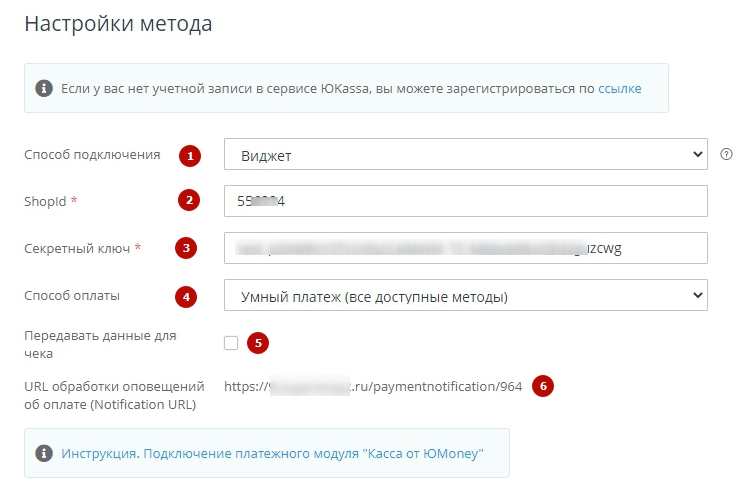Focus the ShopId input field

tap(466, 201)
